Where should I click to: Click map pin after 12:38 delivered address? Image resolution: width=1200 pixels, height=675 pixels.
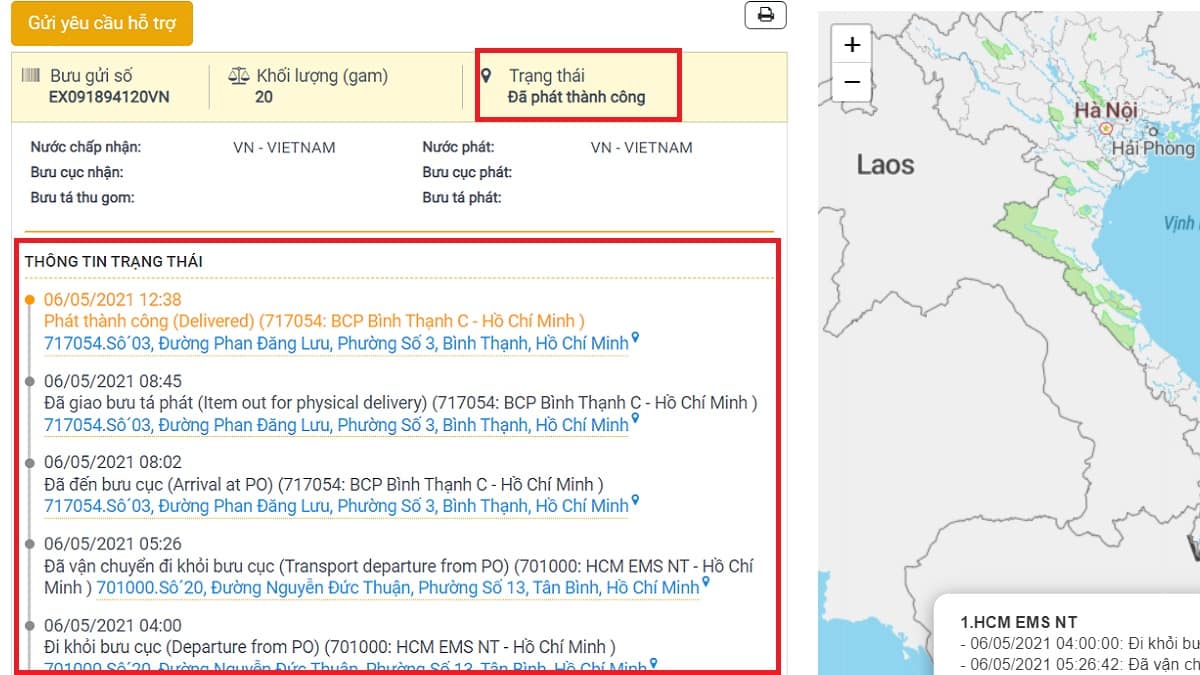(635, 339)
